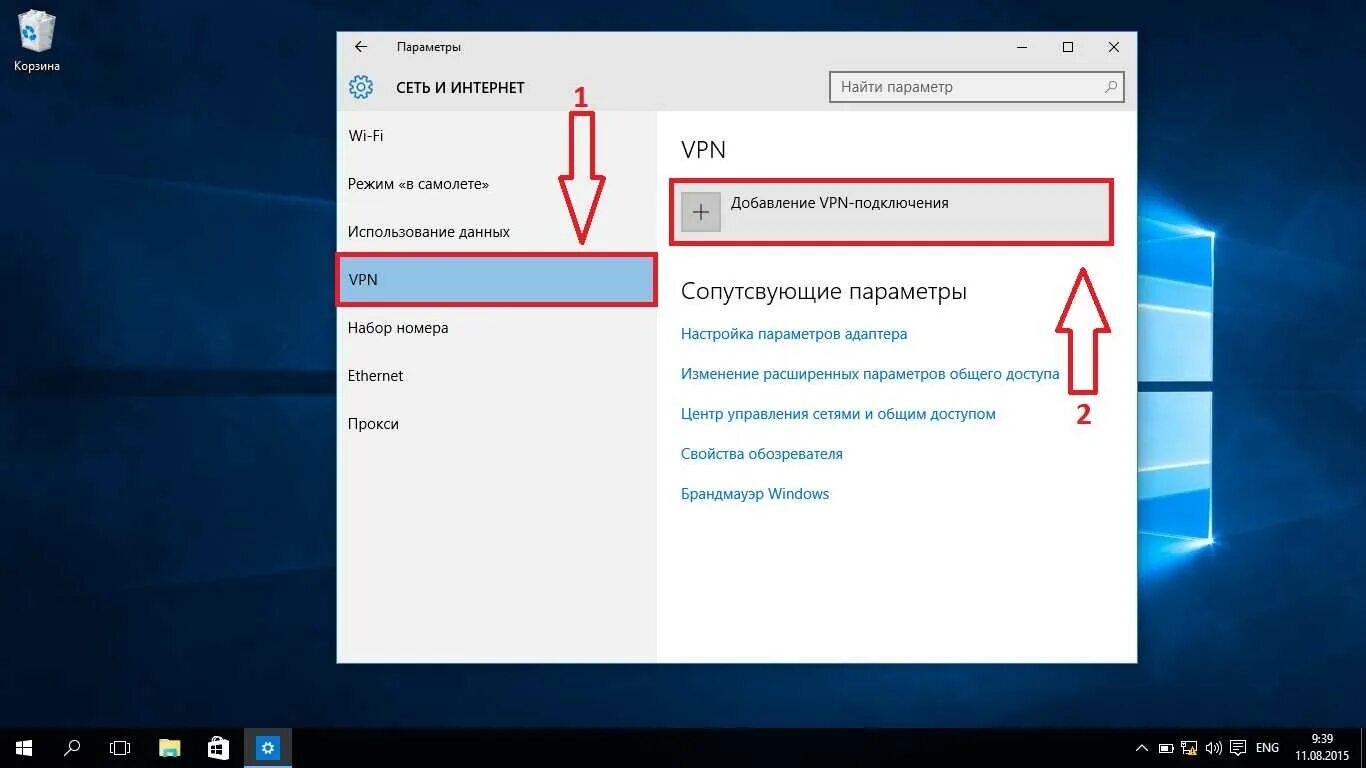Click the volume icon in the system tray
The width and height of the screenshot is (1366, 768).
point(1214,748)
